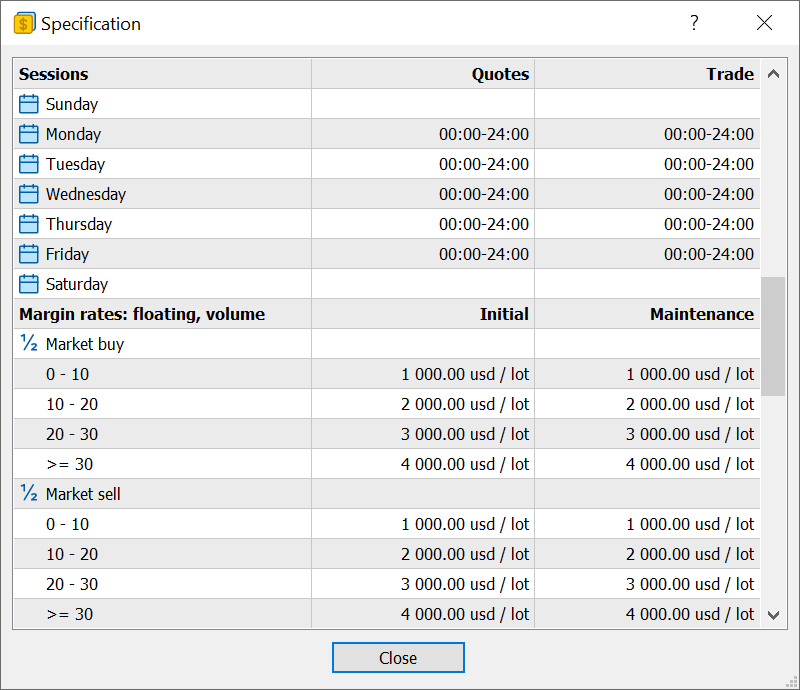This screenshot has width=800, height=690.
Task: Click the scrollbar down arrow
Action: [773, 615]
